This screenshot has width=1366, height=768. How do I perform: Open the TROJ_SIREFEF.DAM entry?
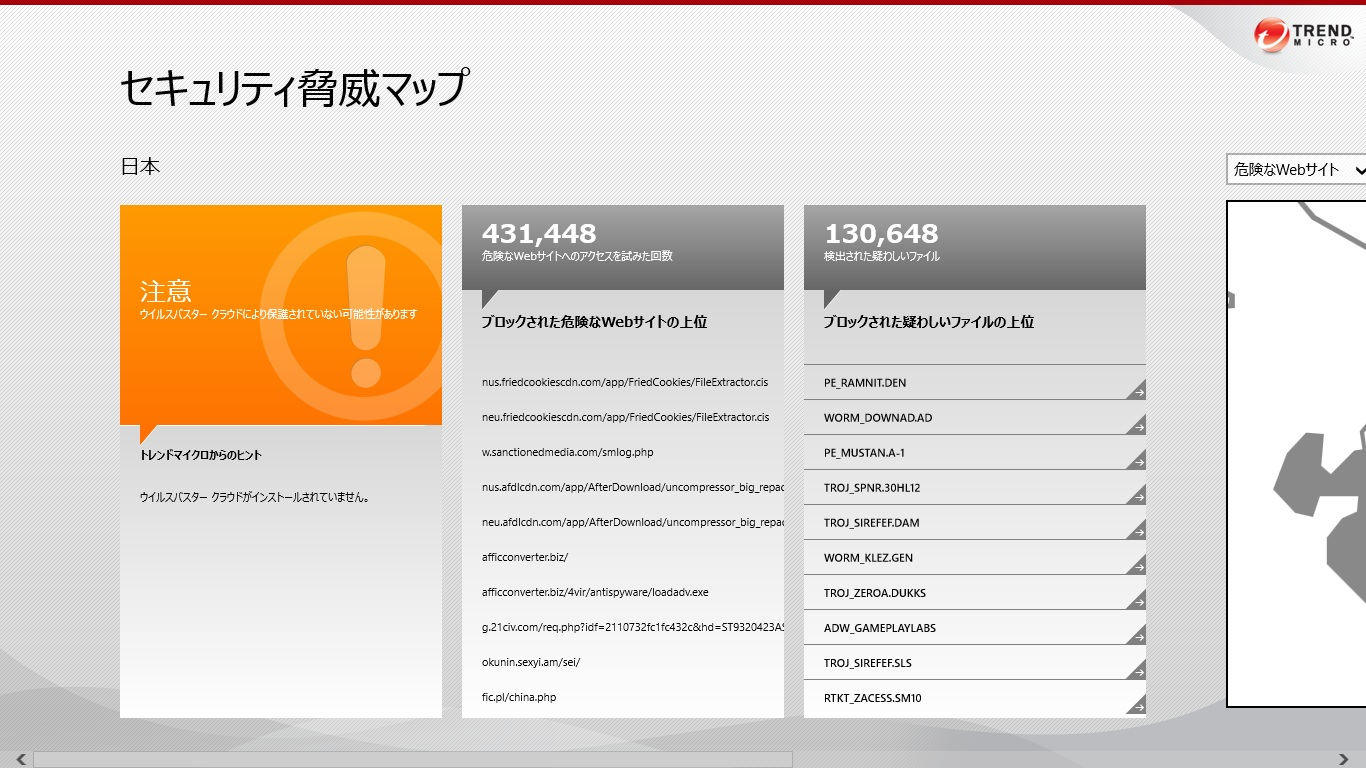(871, 523)
